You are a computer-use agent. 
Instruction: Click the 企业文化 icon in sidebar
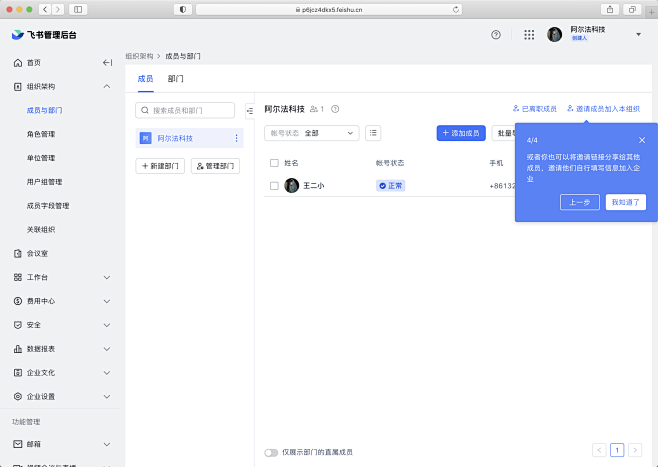18,373
